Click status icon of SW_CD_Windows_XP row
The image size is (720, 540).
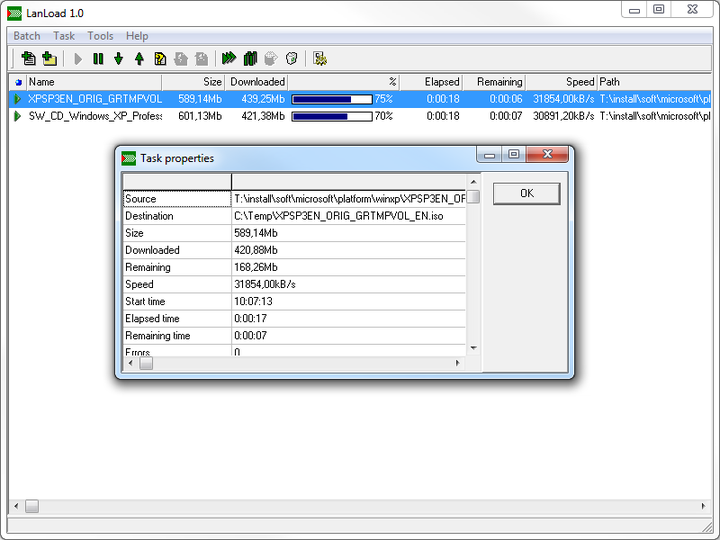click(x=17, y=116)
